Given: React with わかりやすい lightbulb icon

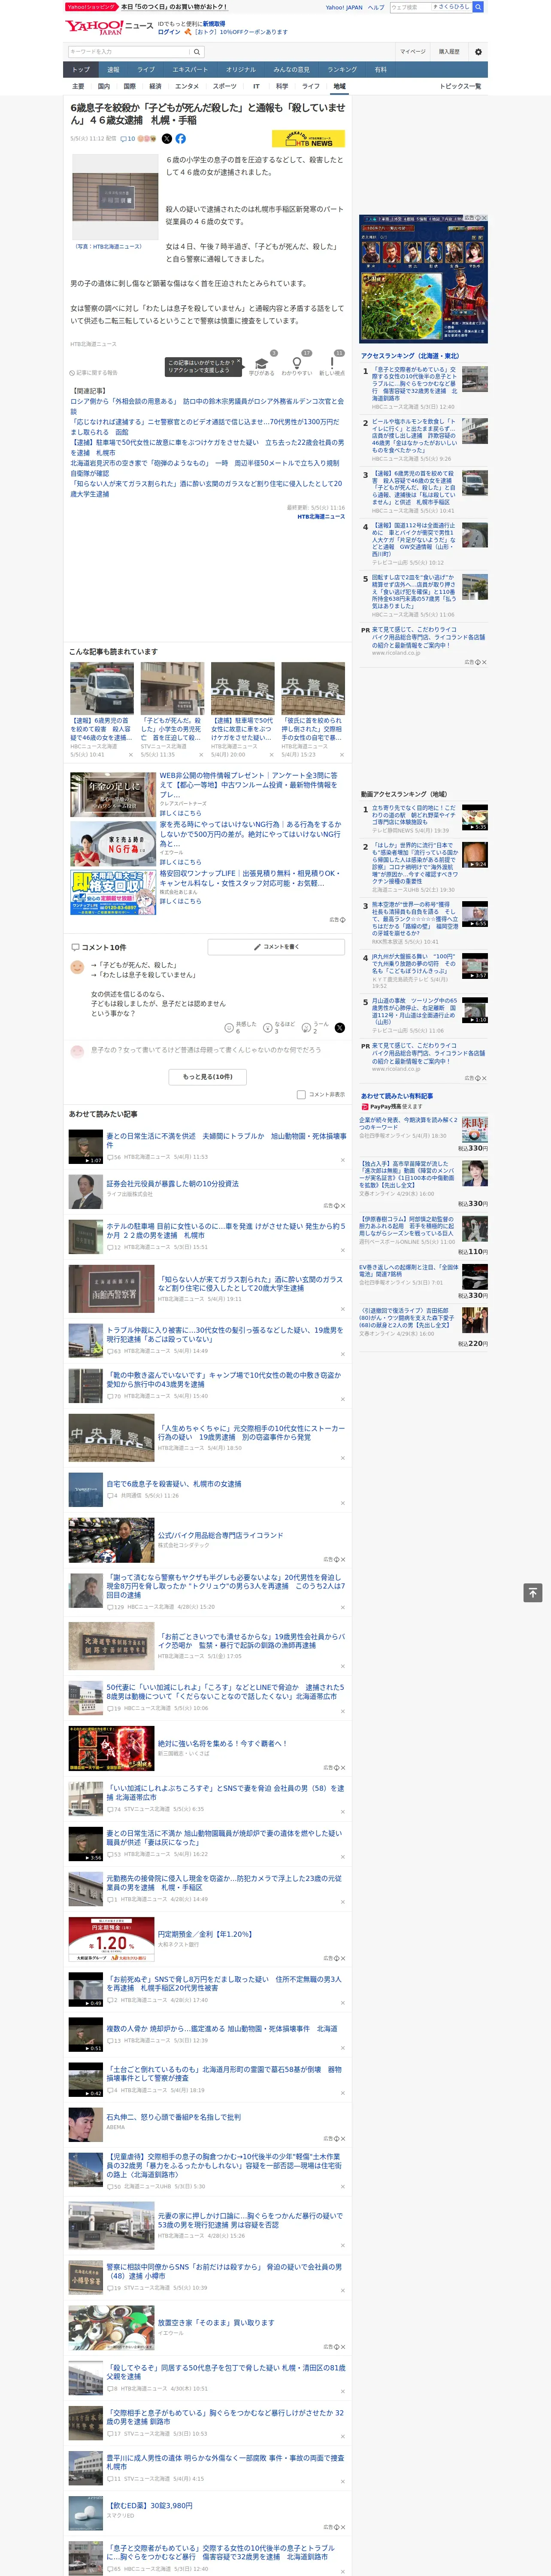Looking at the screenshot, I should tap(297, 364).
